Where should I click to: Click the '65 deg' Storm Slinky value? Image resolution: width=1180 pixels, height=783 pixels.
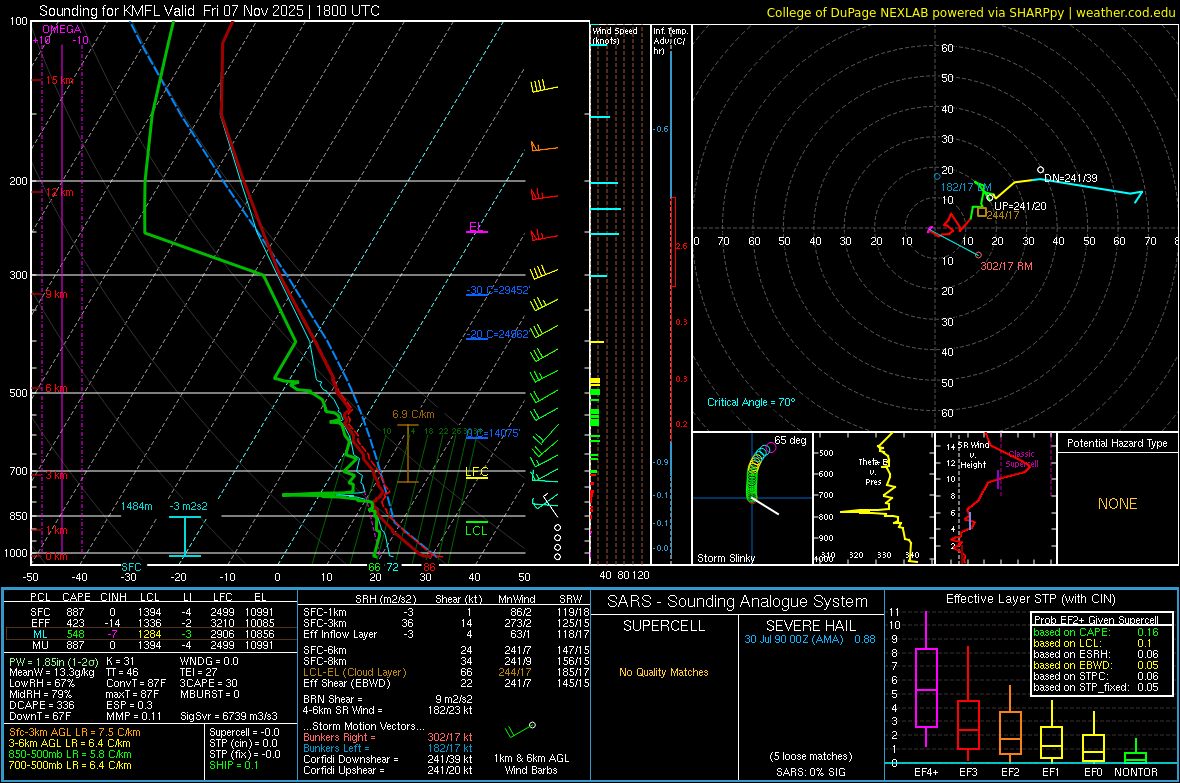(790, 440)
